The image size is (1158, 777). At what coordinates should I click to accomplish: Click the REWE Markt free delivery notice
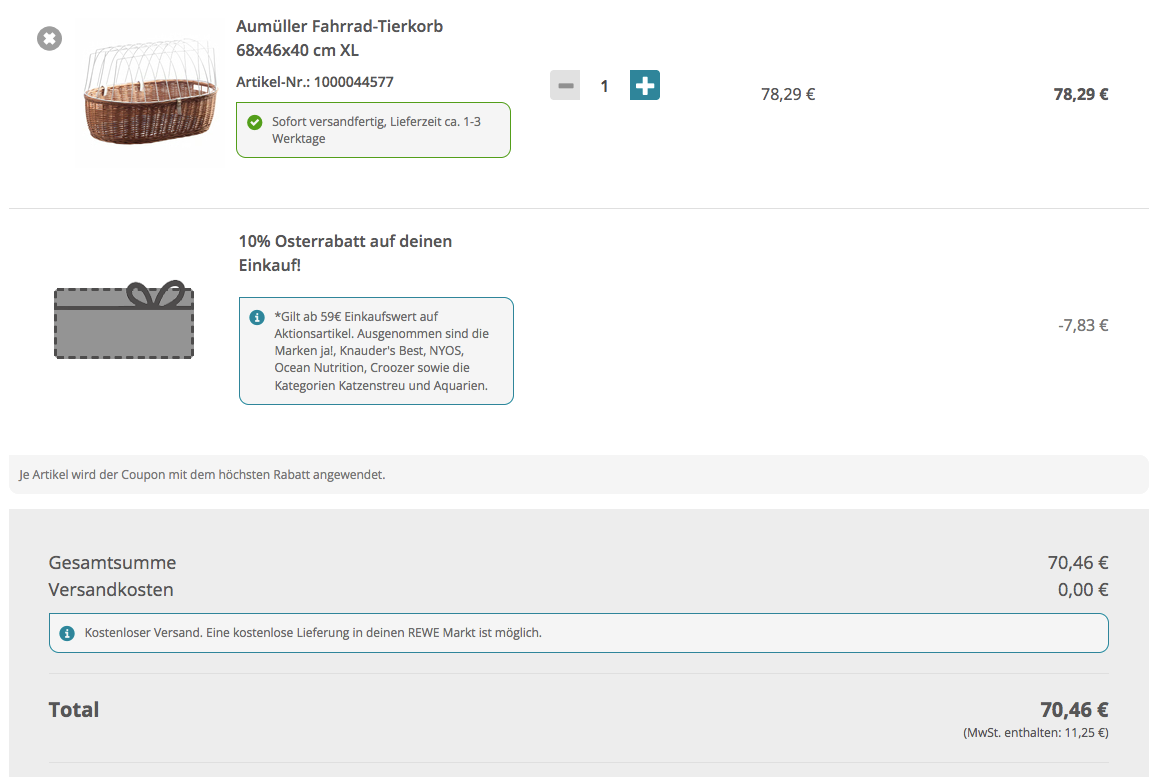pyautogui.click(x=313, y=633)
